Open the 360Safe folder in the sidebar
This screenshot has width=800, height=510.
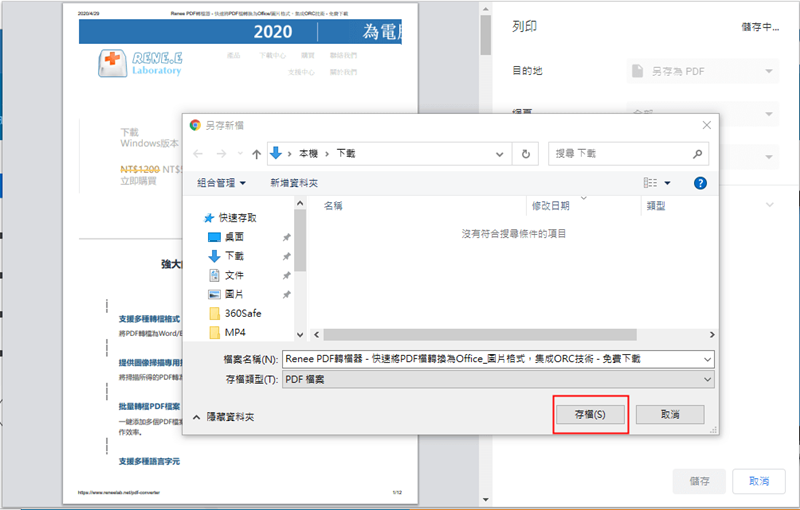point(243,313)
